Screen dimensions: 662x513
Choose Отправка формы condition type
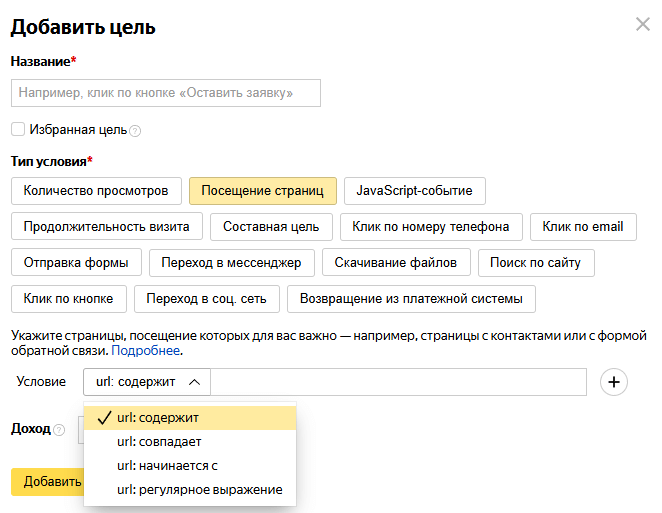pos(76,263)
